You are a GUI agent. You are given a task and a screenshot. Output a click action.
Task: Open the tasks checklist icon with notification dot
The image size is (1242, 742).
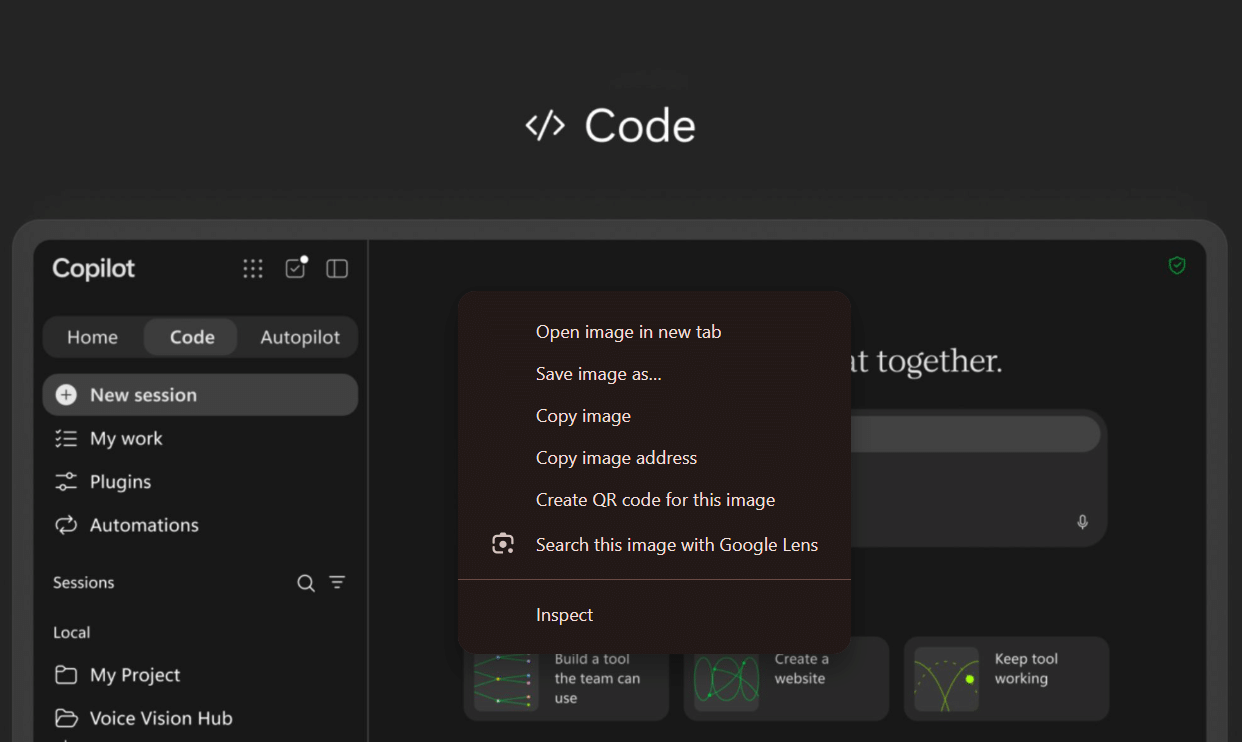[x=296, y=267]
